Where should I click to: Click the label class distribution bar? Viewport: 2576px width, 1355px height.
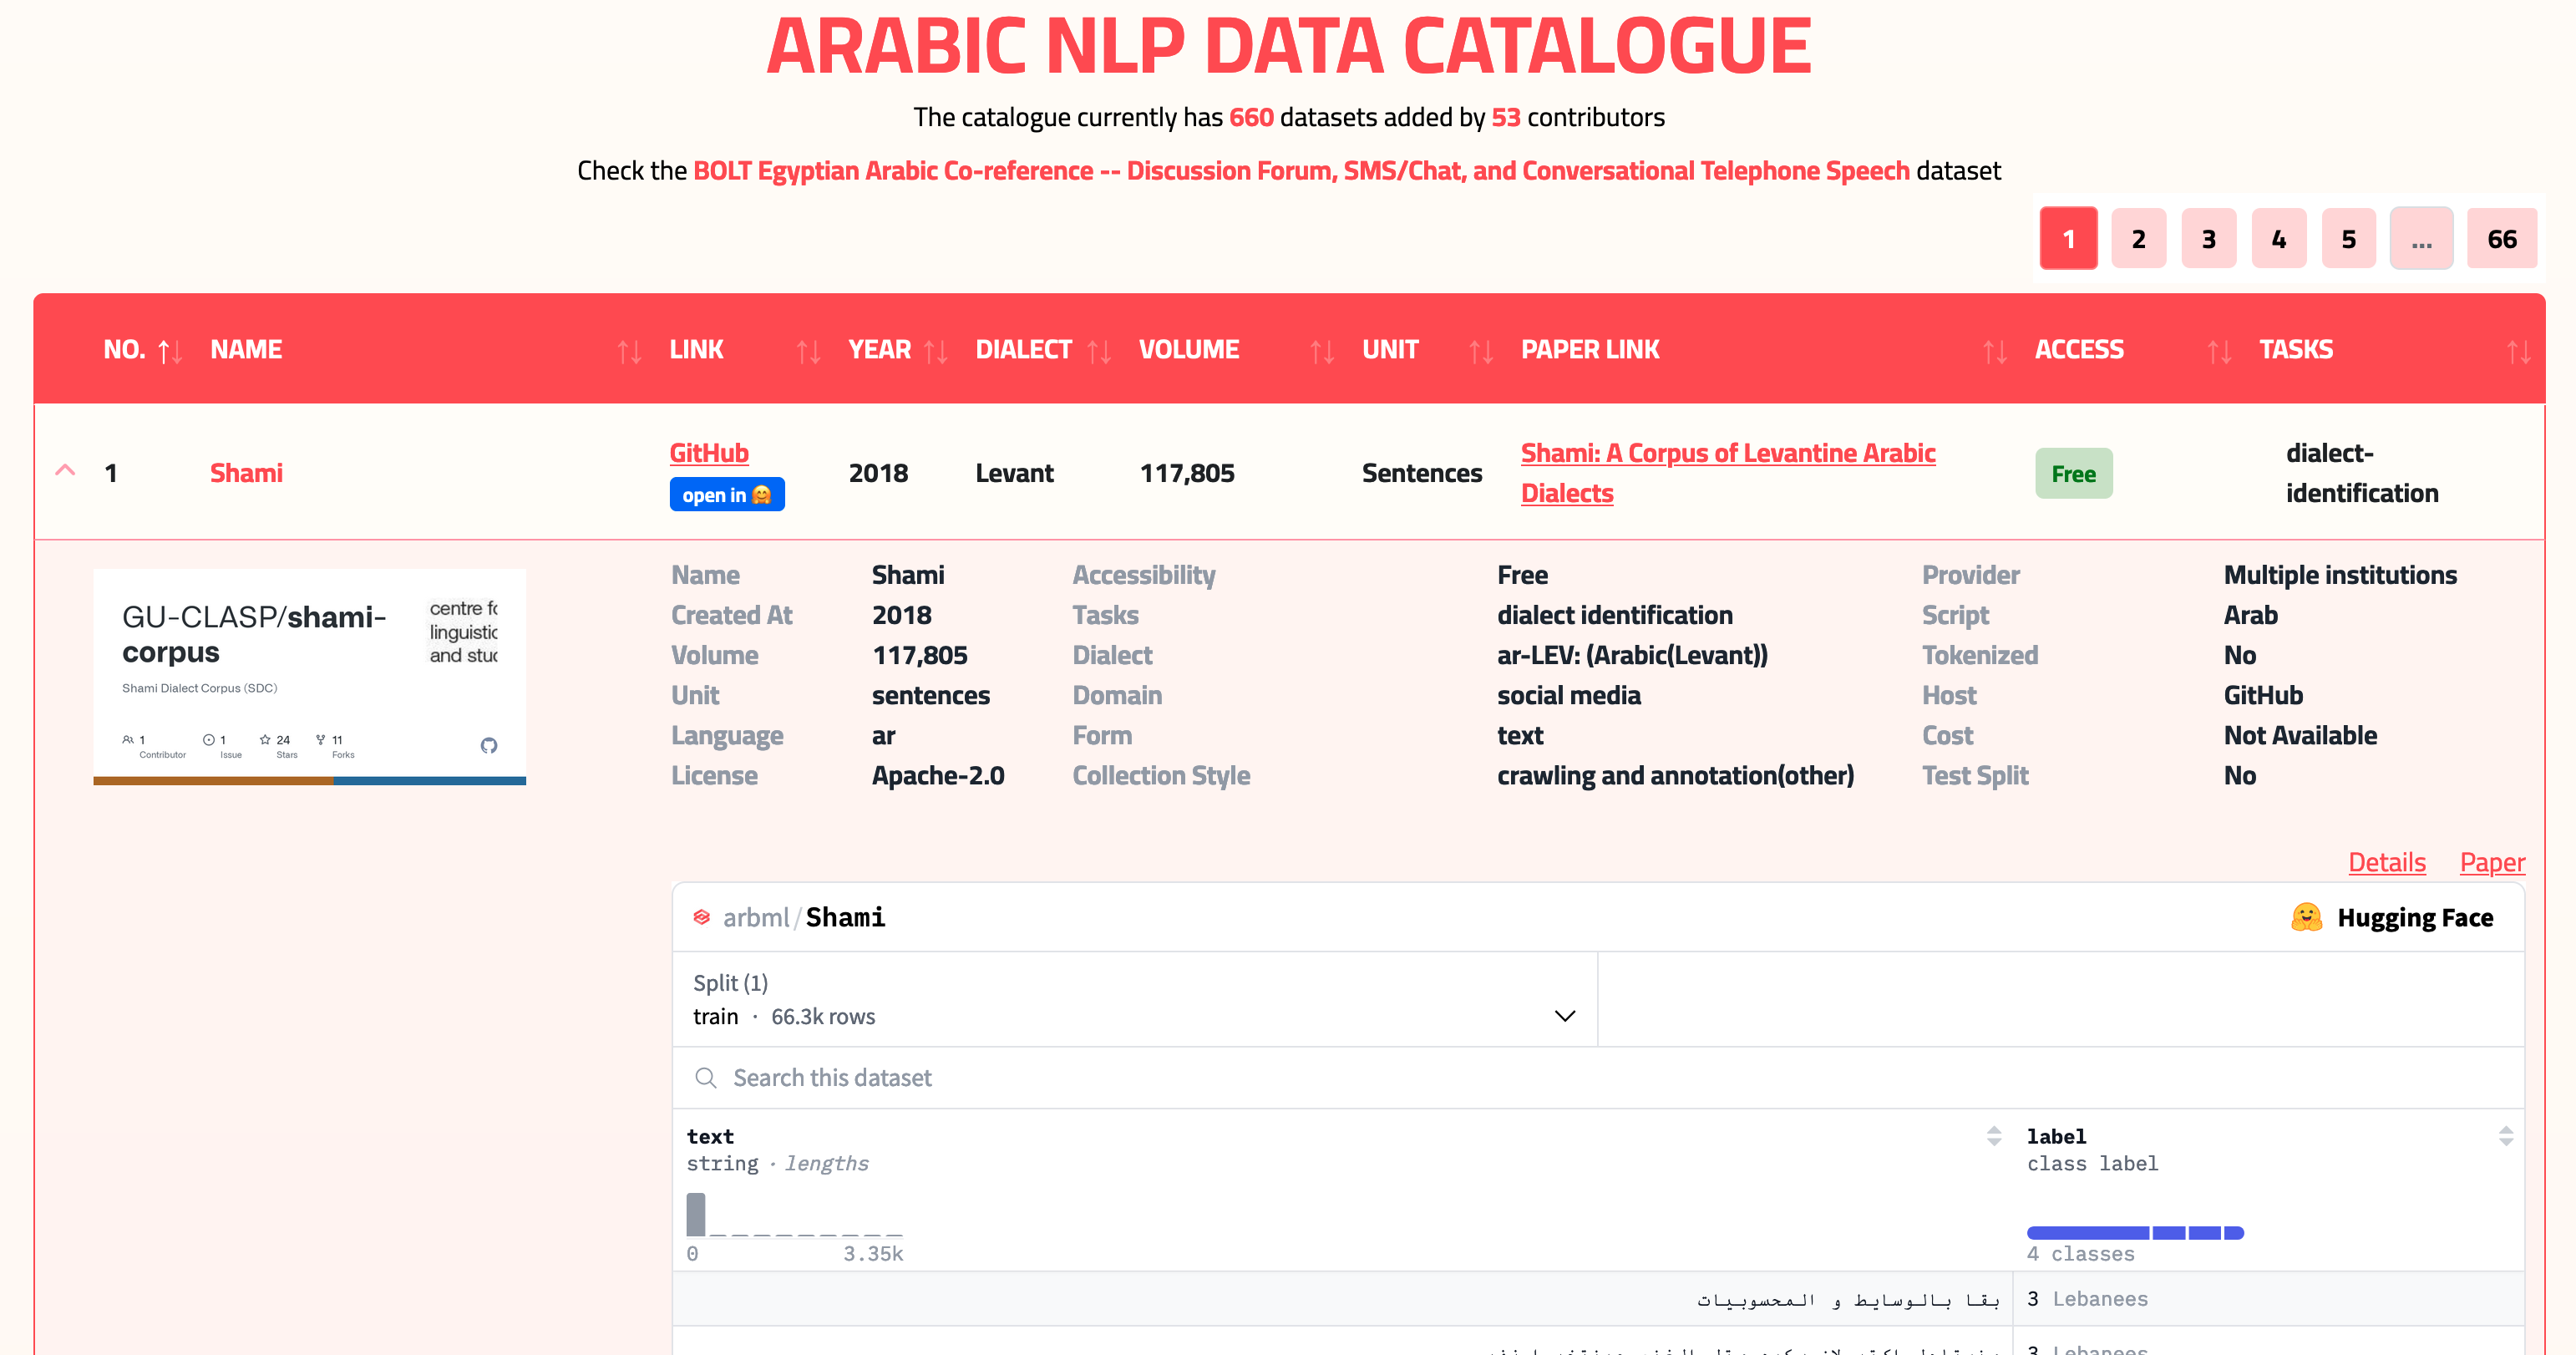(x=2134, y=1232)
